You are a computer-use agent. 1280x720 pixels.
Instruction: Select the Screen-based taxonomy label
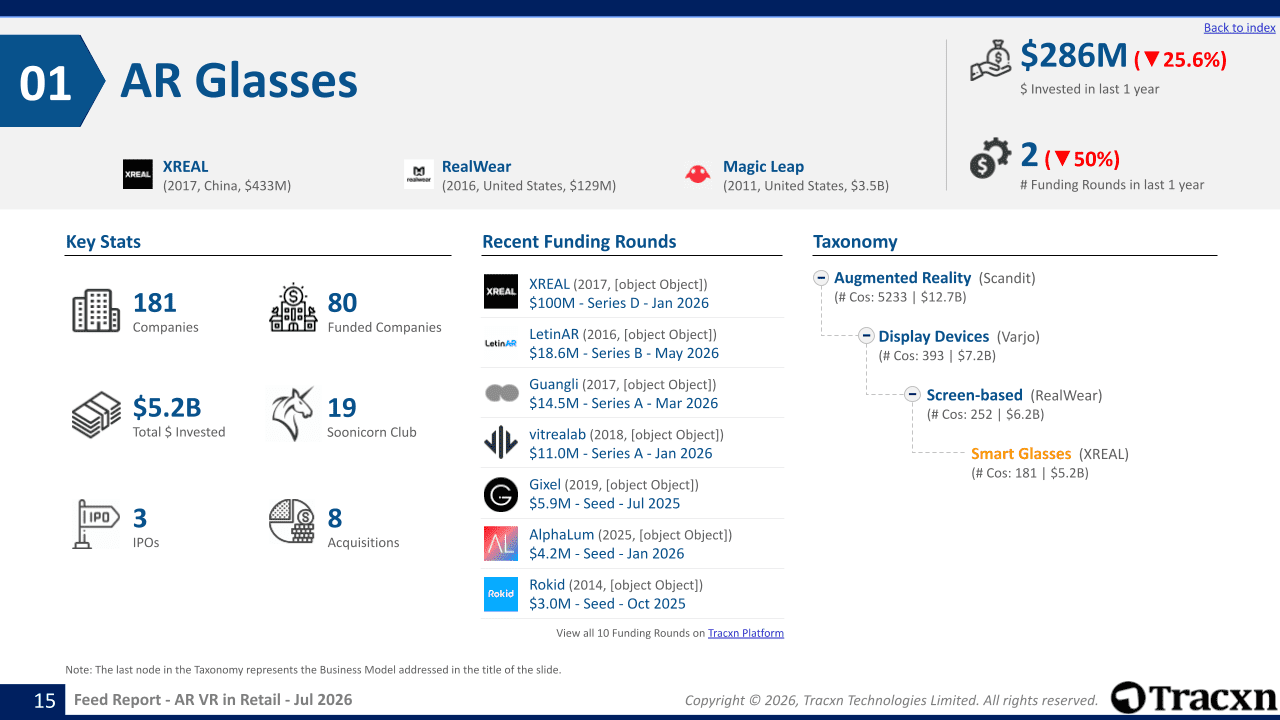[x=975, y=395]
